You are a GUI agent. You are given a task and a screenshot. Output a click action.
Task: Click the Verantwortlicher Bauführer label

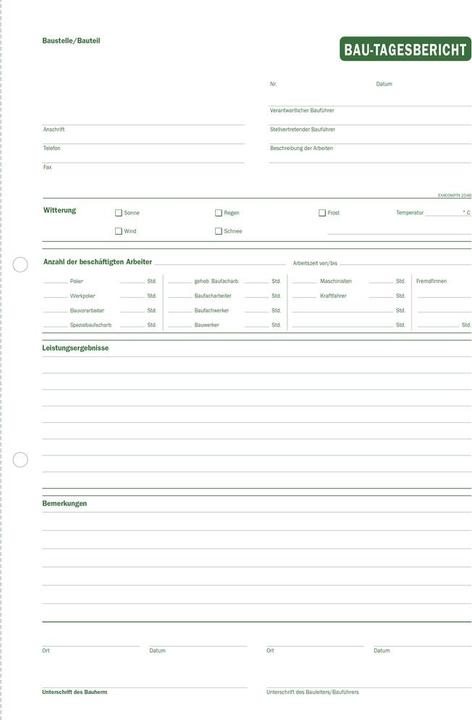point(302,111)
